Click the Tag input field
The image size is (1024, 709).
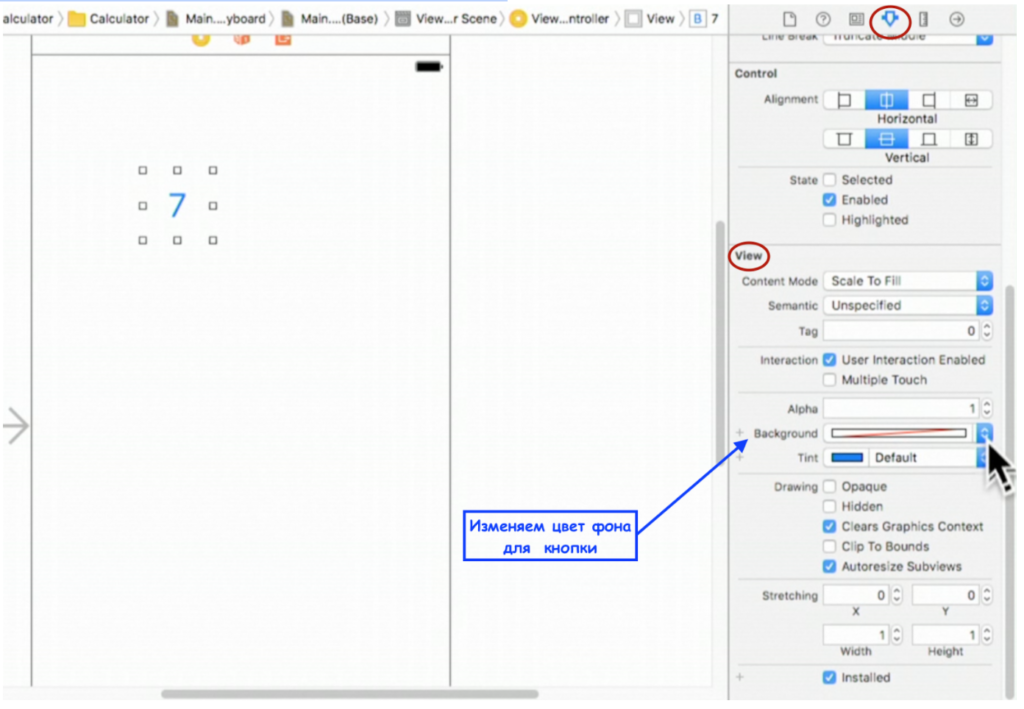click(x=900, y=330)
